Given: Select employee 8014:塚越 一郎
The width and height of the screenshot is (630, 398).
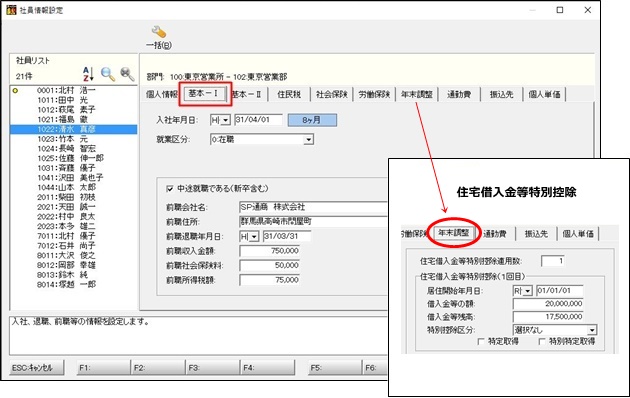Looking at the screenshot, I should (x=66, y=284).
